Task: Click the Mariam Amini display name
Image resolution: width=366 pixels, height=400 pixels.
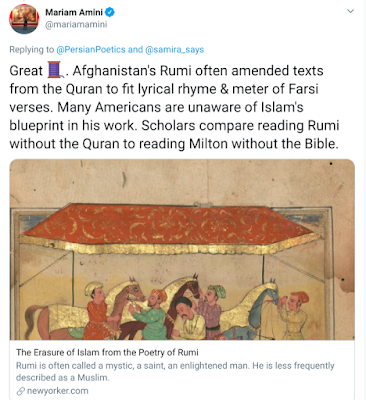Action: pos(74,12)
